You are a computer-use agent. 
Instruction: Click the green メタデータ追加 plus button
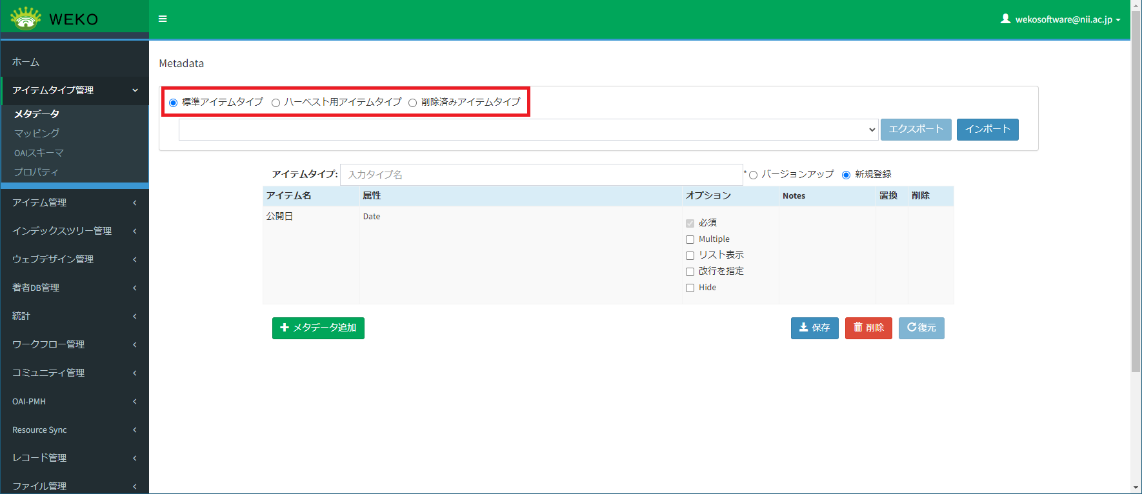[318, 328]
